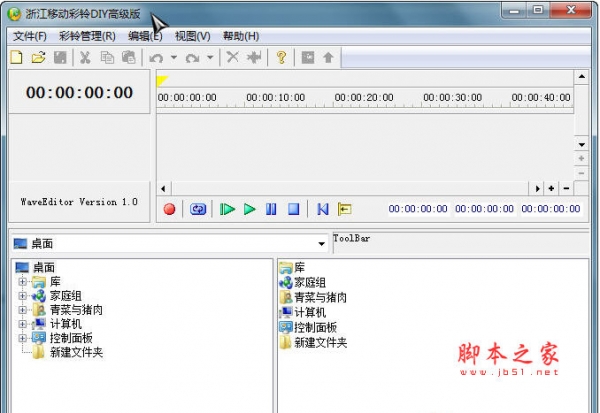Viewport: 600px width, 413px height.
Task: Click the yellow timeline position marker
Action: pyautogui.click(x=162, y=81)
